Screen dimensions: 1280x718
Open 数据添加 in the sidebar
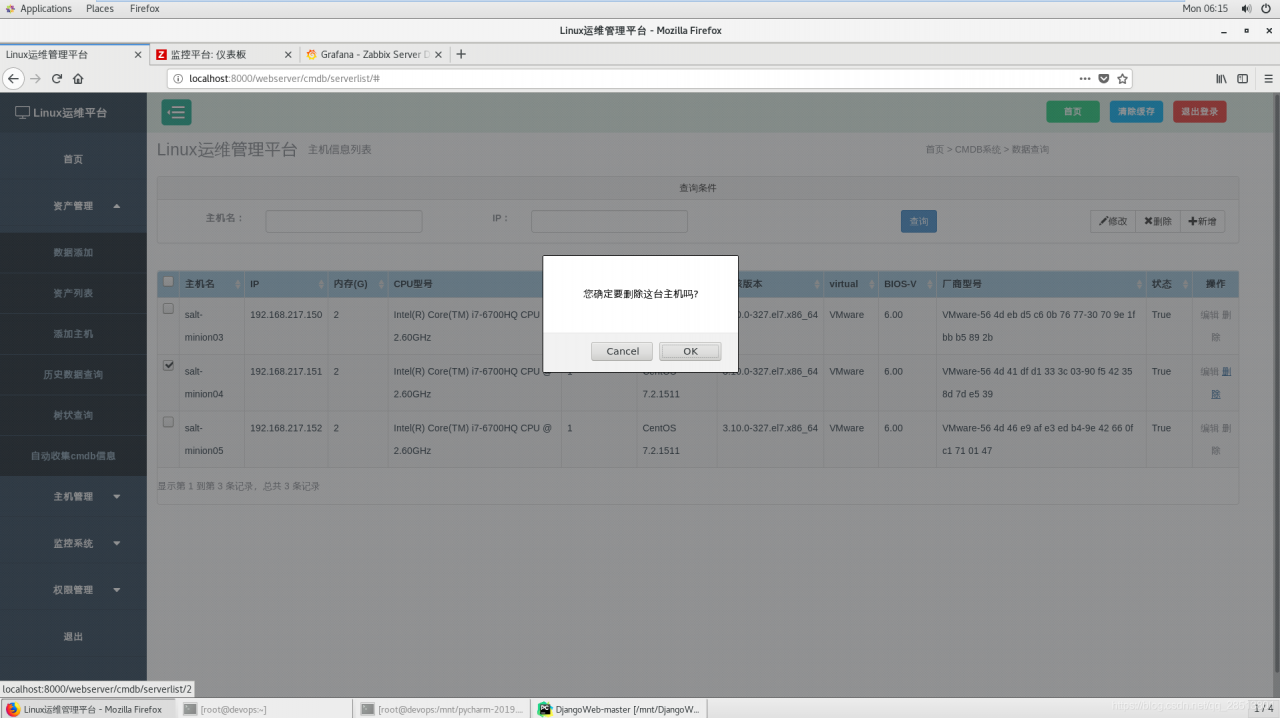pos(73,253)
